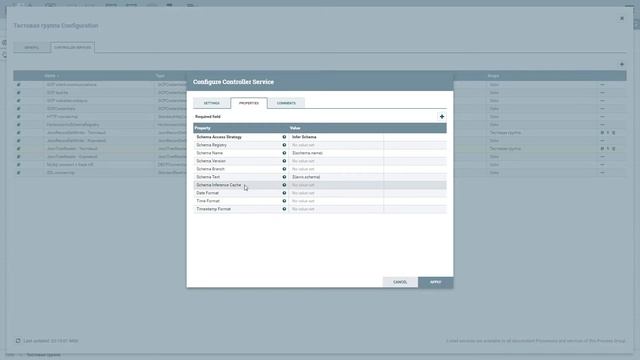Screen dimensions: 640x360
Task: Add controller service plus icon in background
Action: (622, 64)
